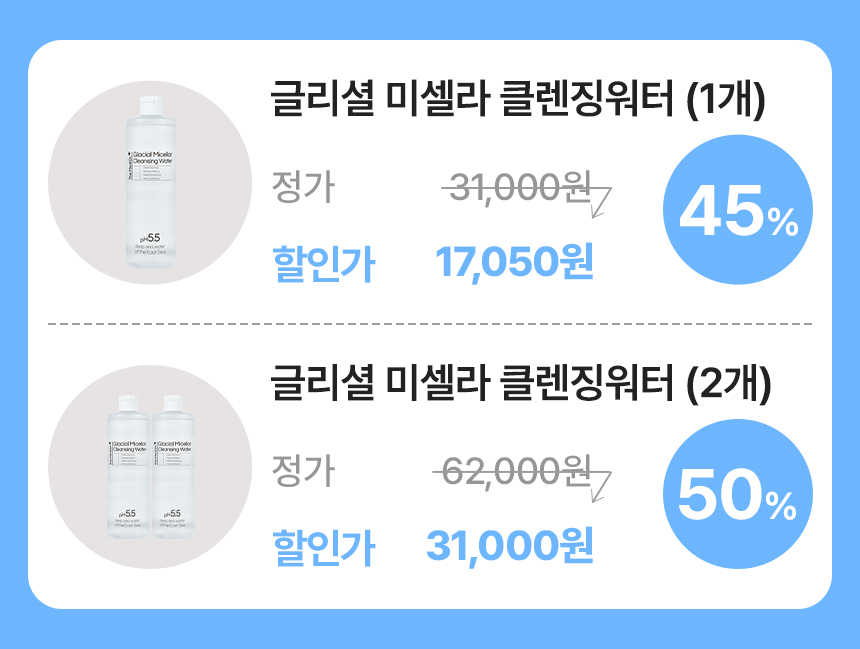Image resolution: width=860 pixels, height=649 pixels.
Task: Click the 정가 label for the 2개 item
Action: pos(304,469)
